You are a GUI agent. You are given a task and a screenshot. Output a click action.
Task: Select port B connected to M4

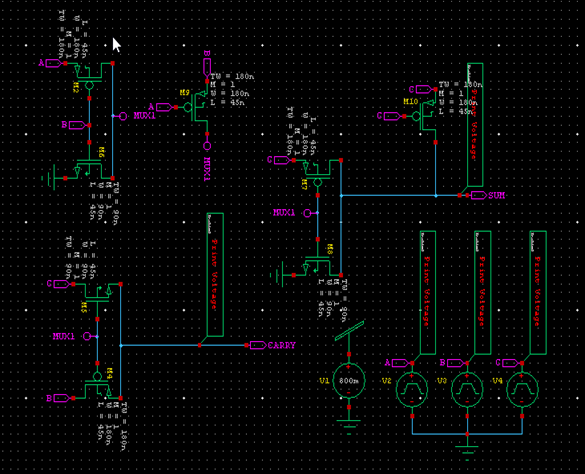coord(62,398)
